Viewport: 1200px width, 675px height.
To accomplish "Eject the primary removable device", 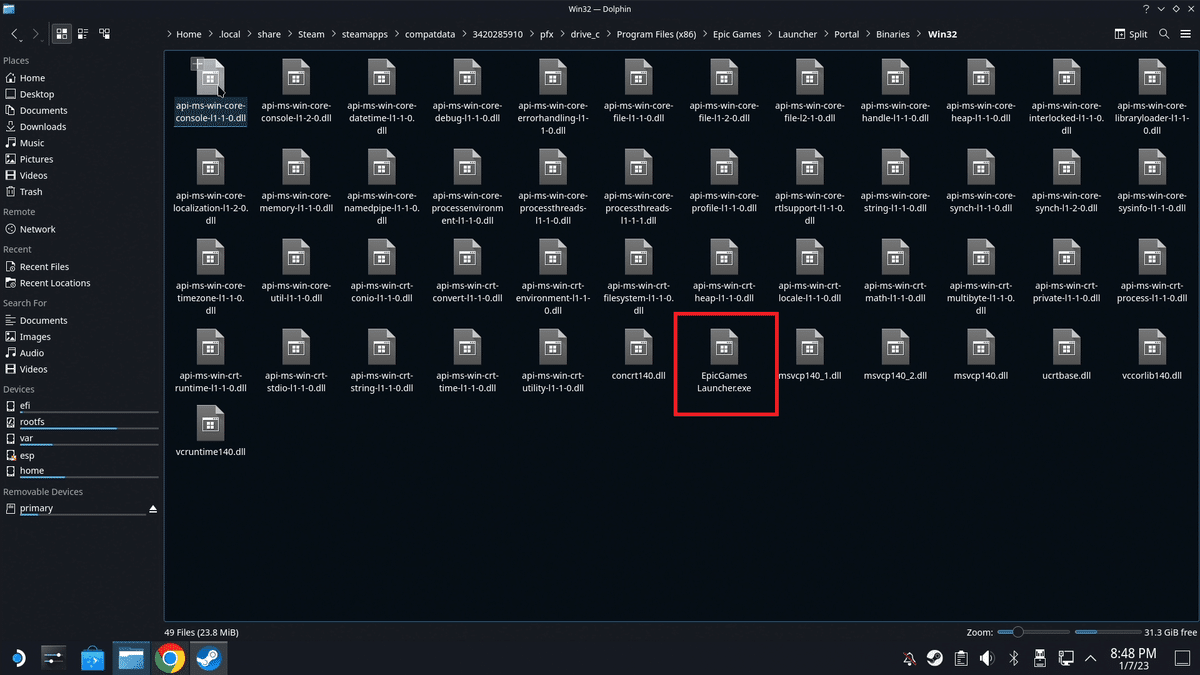I will tap(153, 509).
